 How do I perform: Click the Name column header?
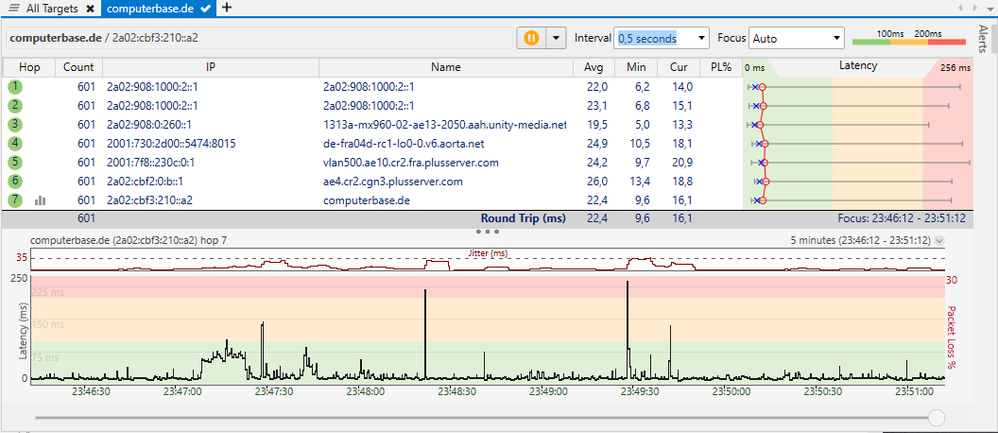[446, 67]
